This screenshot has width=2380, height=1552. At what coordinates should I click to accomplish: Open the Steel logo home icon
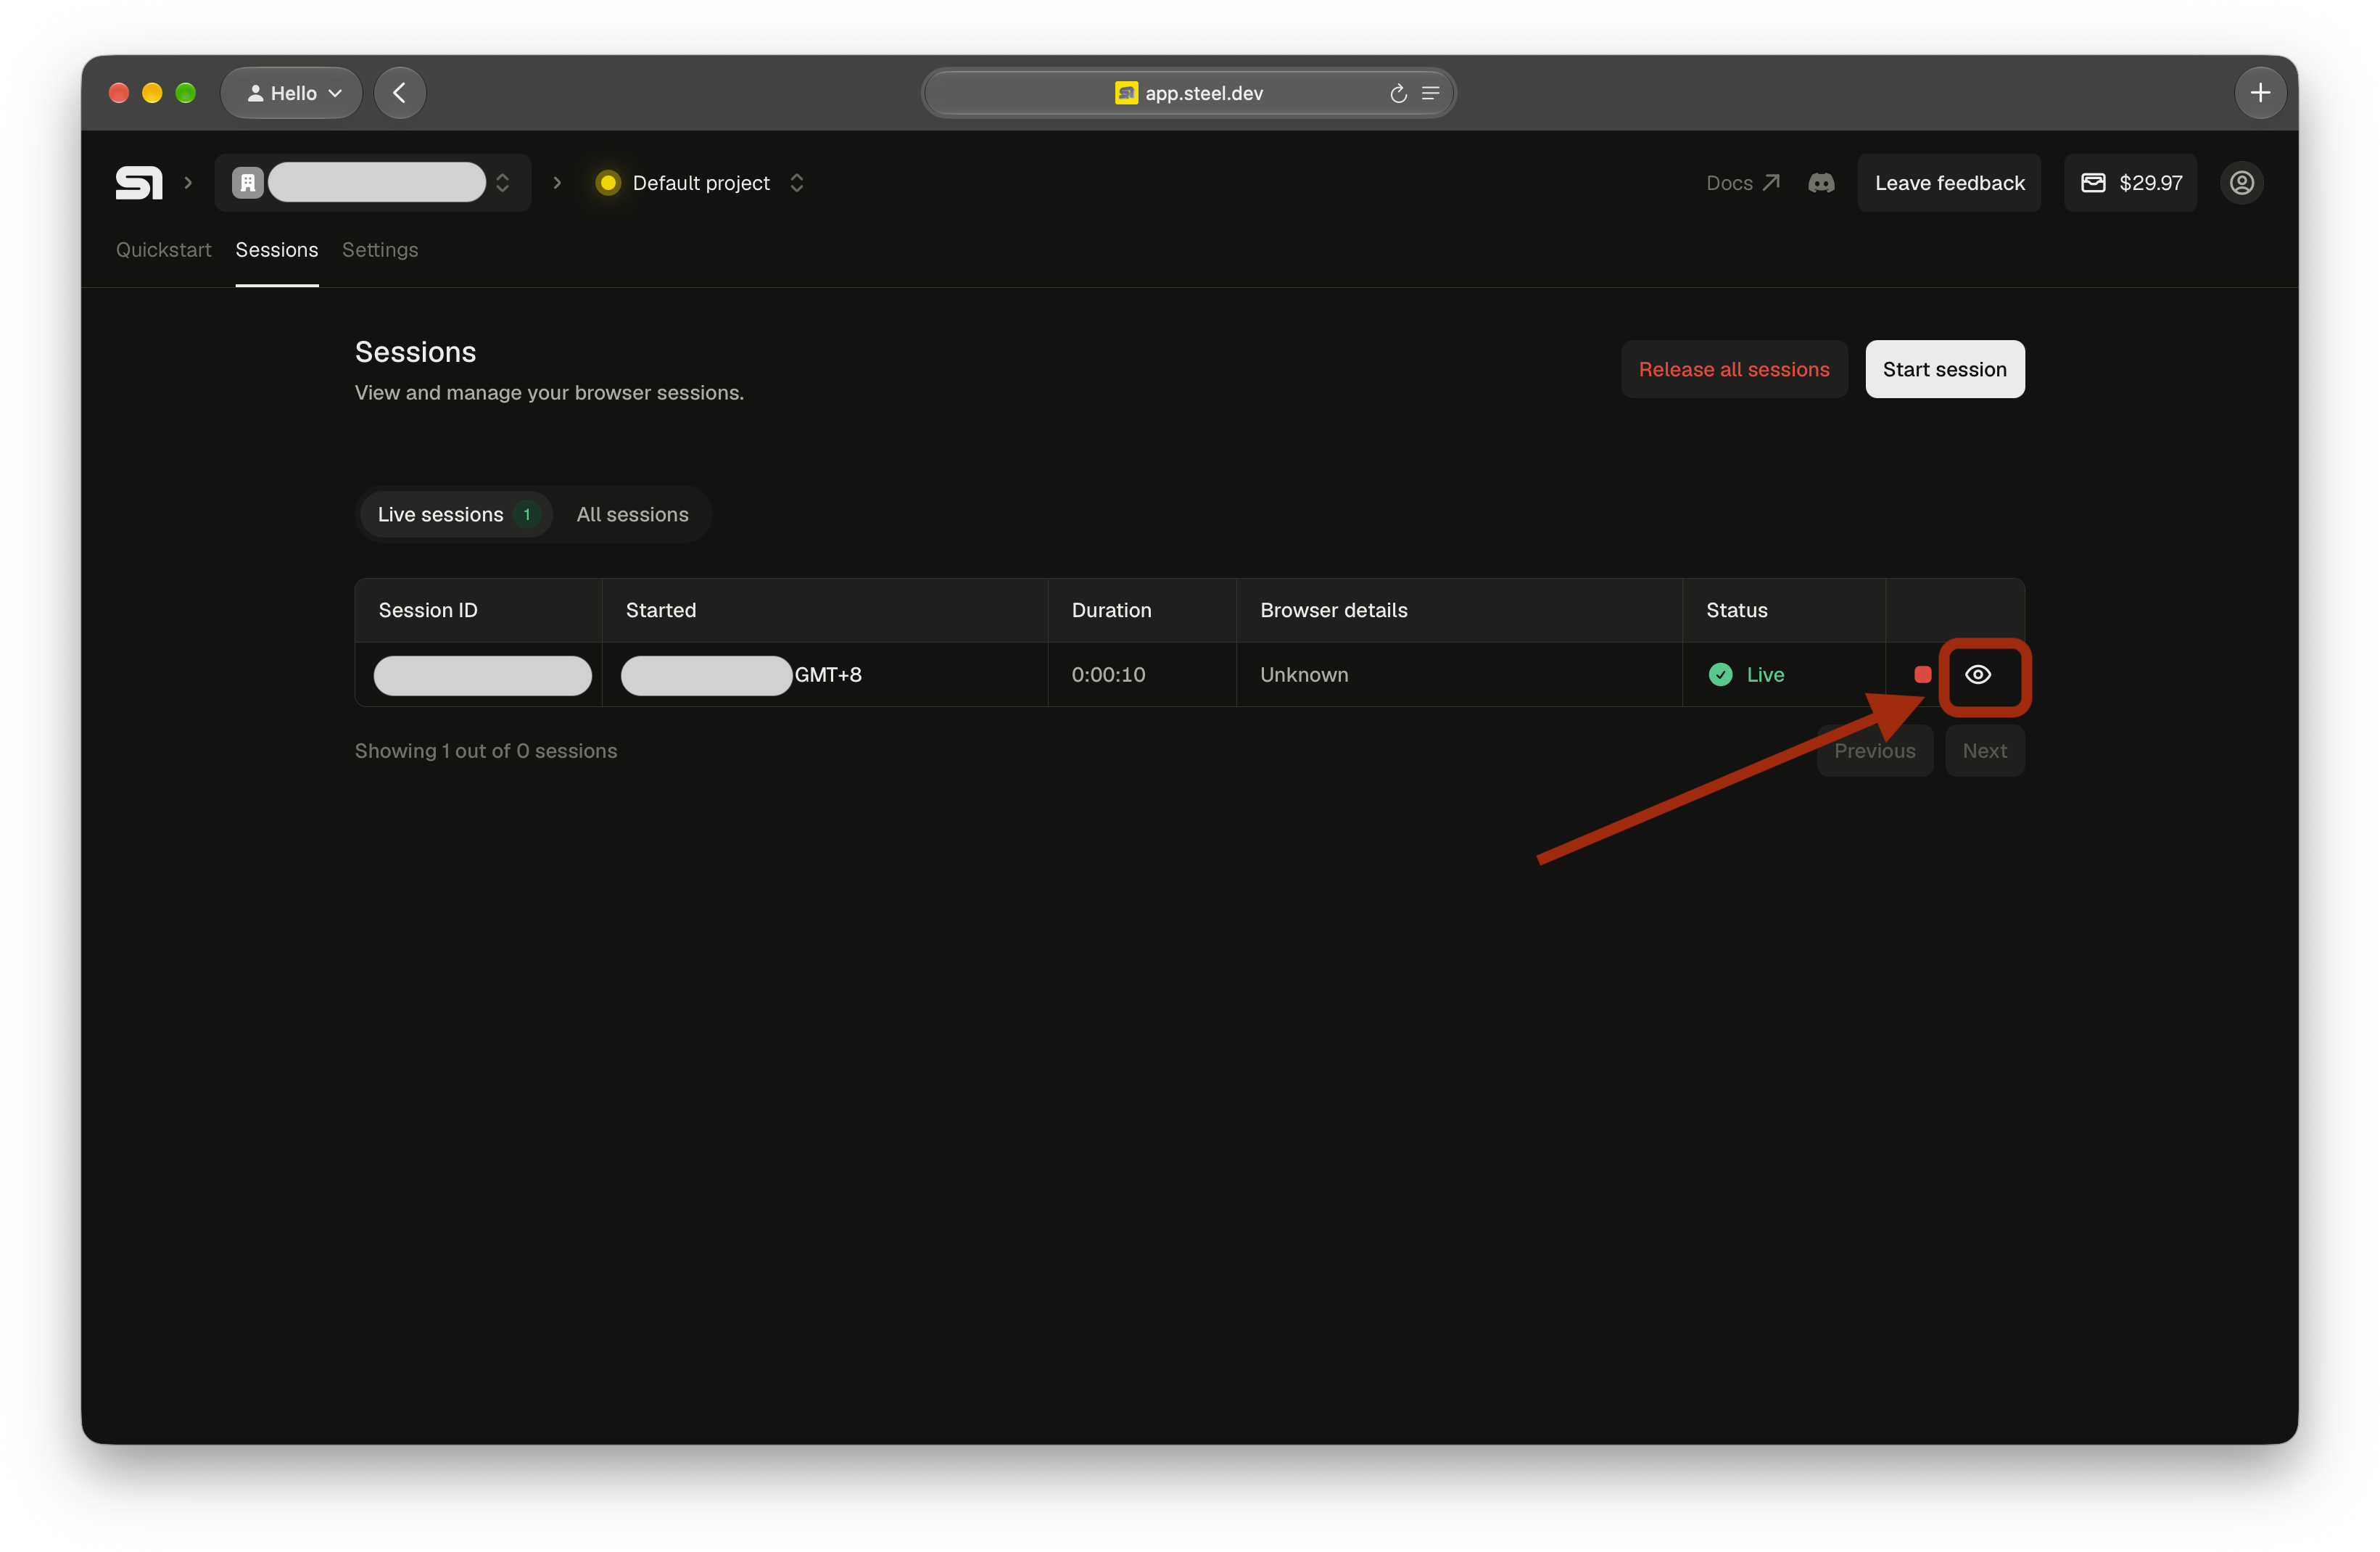coord(139,183)
